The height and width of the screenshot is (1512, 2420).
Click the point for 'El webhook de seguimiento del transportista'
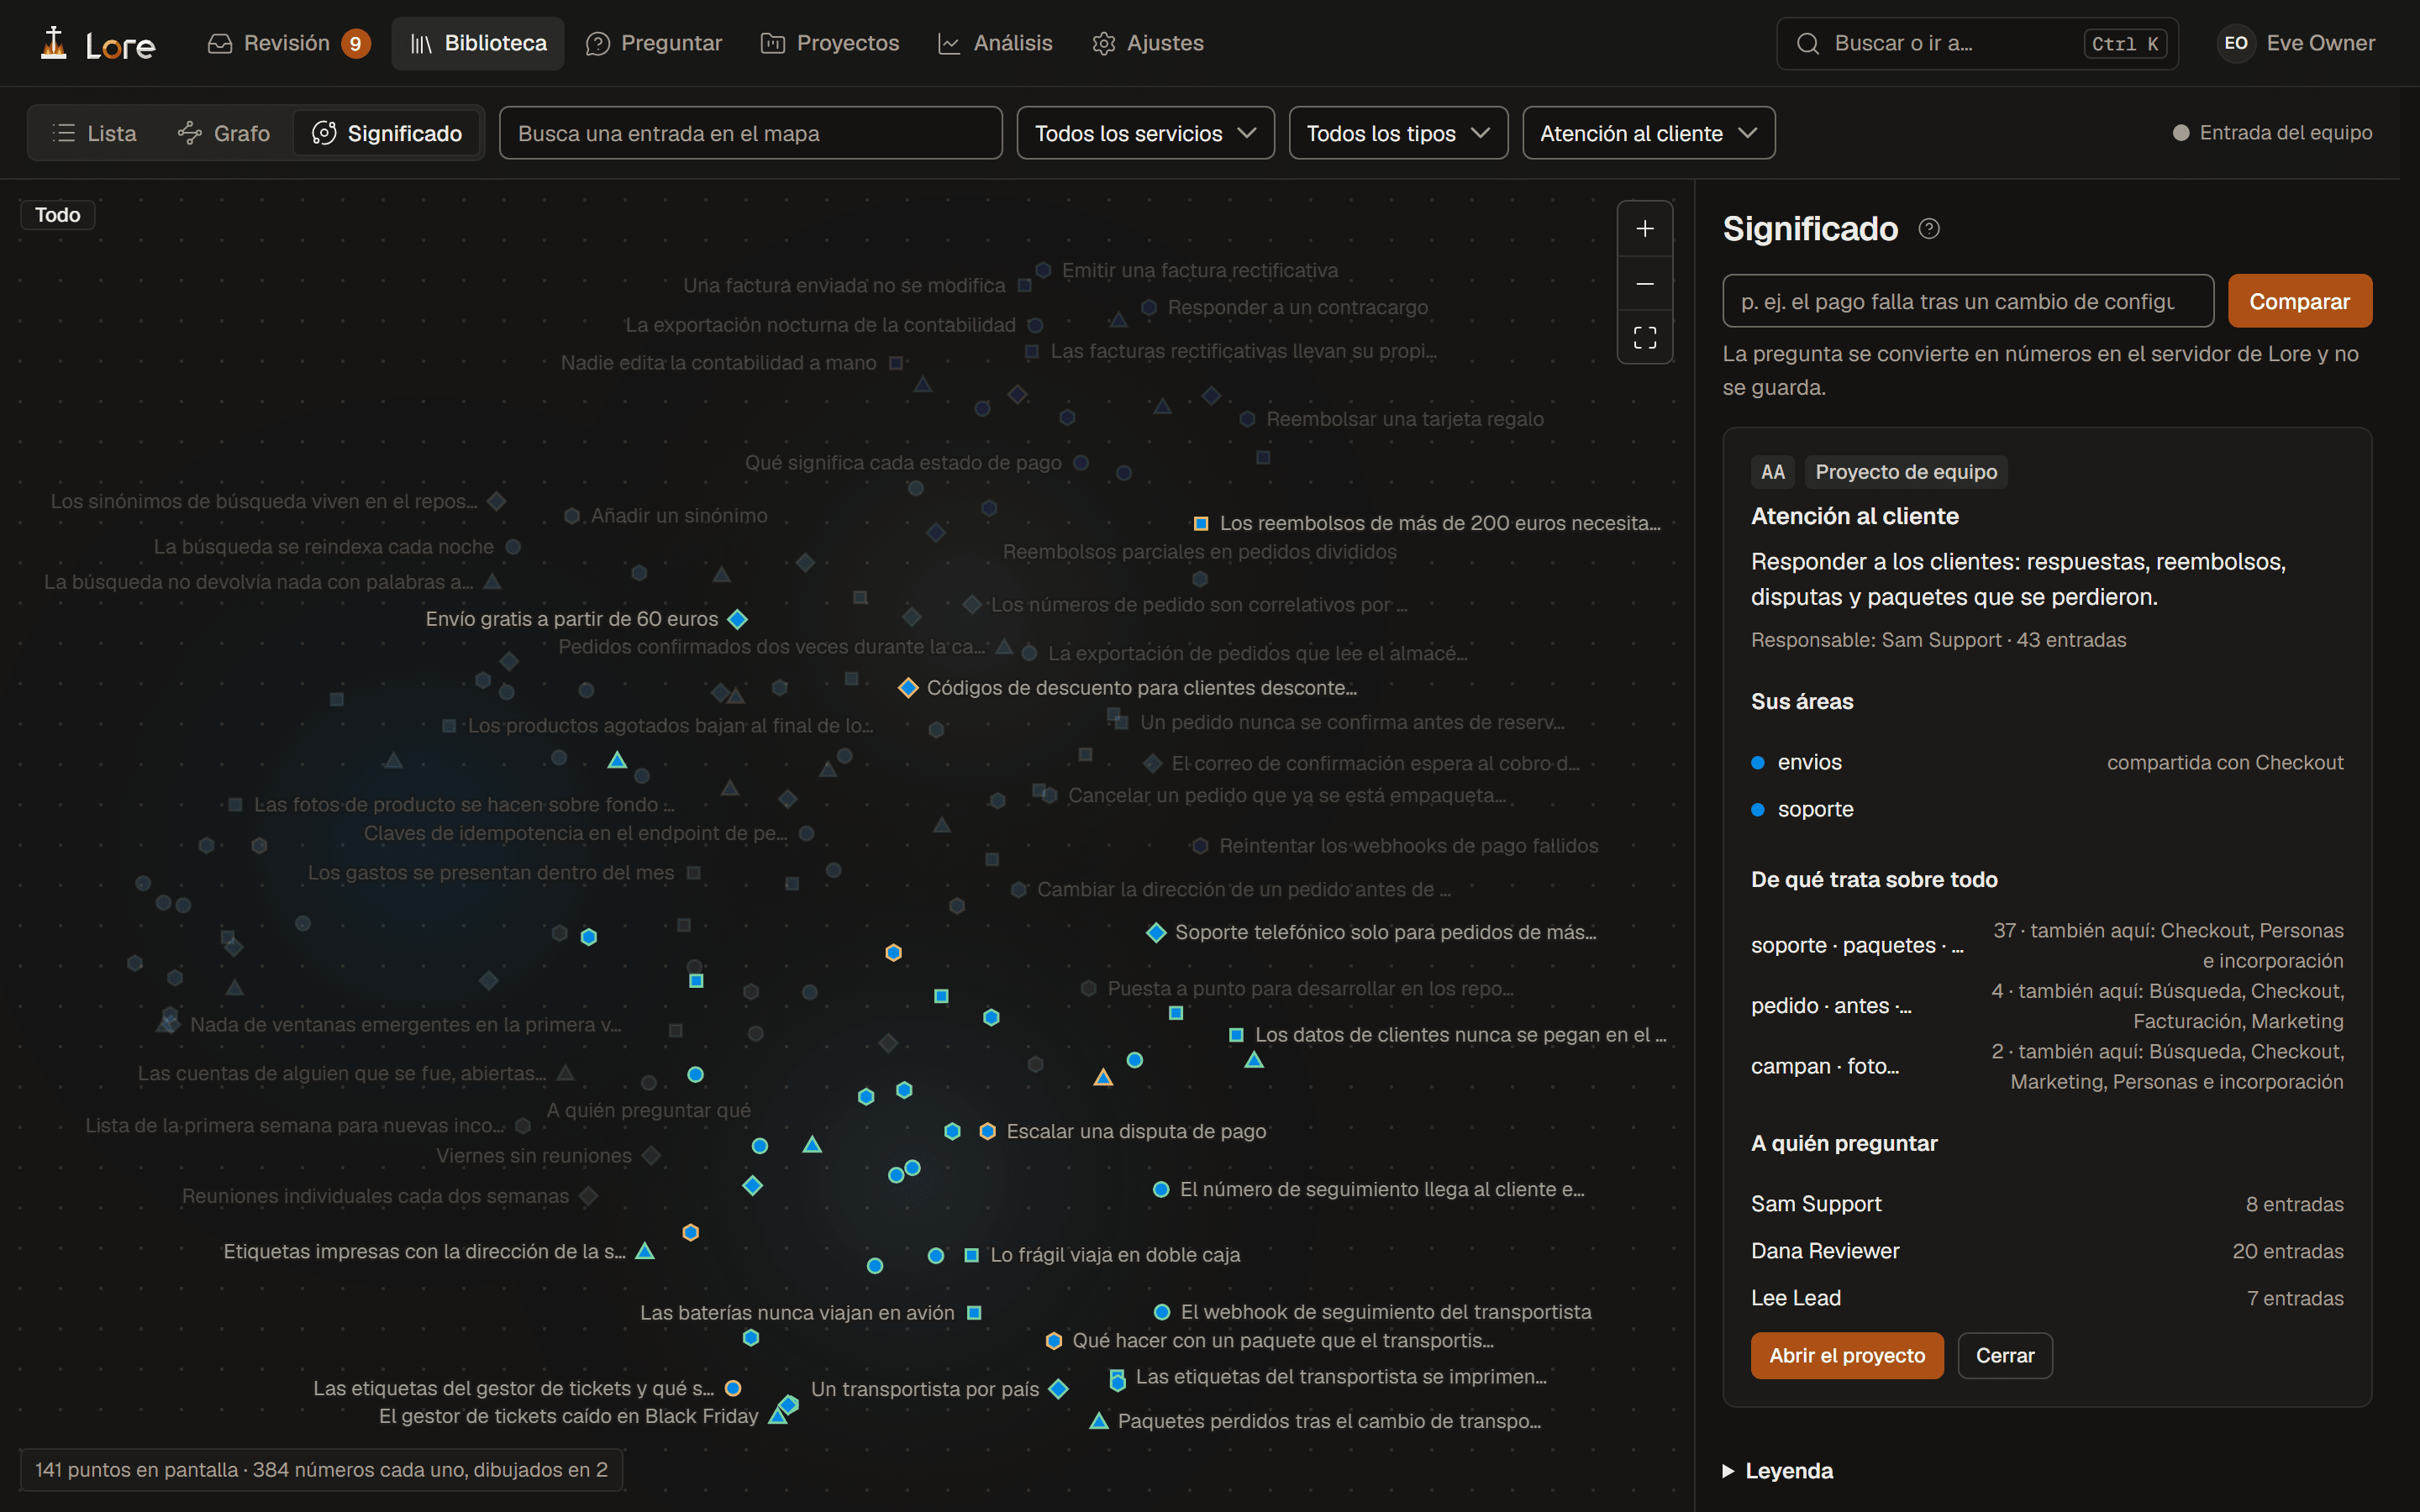[1162, 1312]
